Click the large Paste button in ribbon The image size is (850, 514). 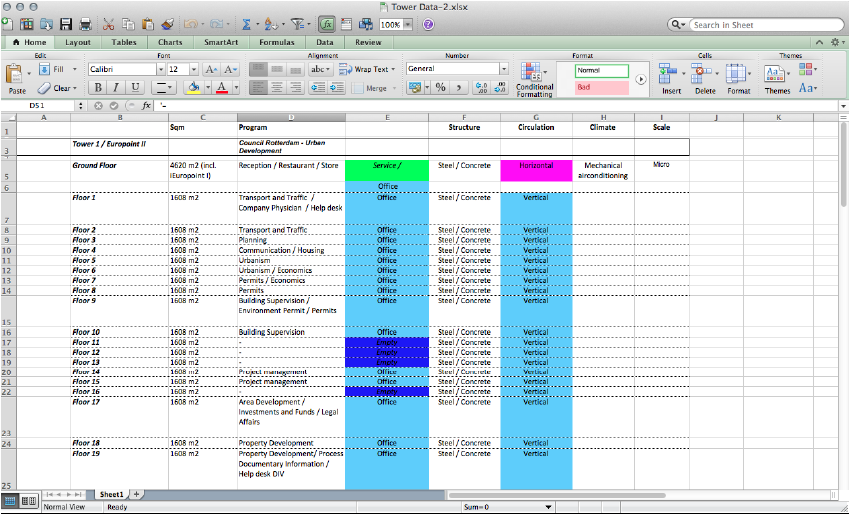(16, 79)
